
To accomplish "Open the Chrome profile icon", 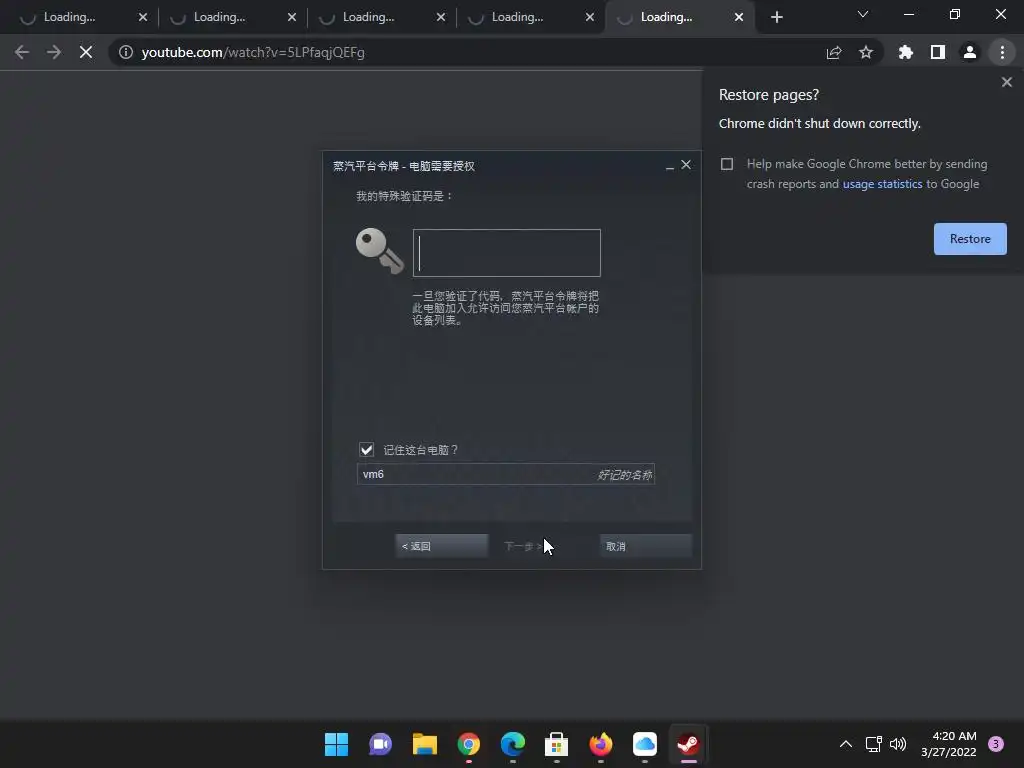I will 969,52.
